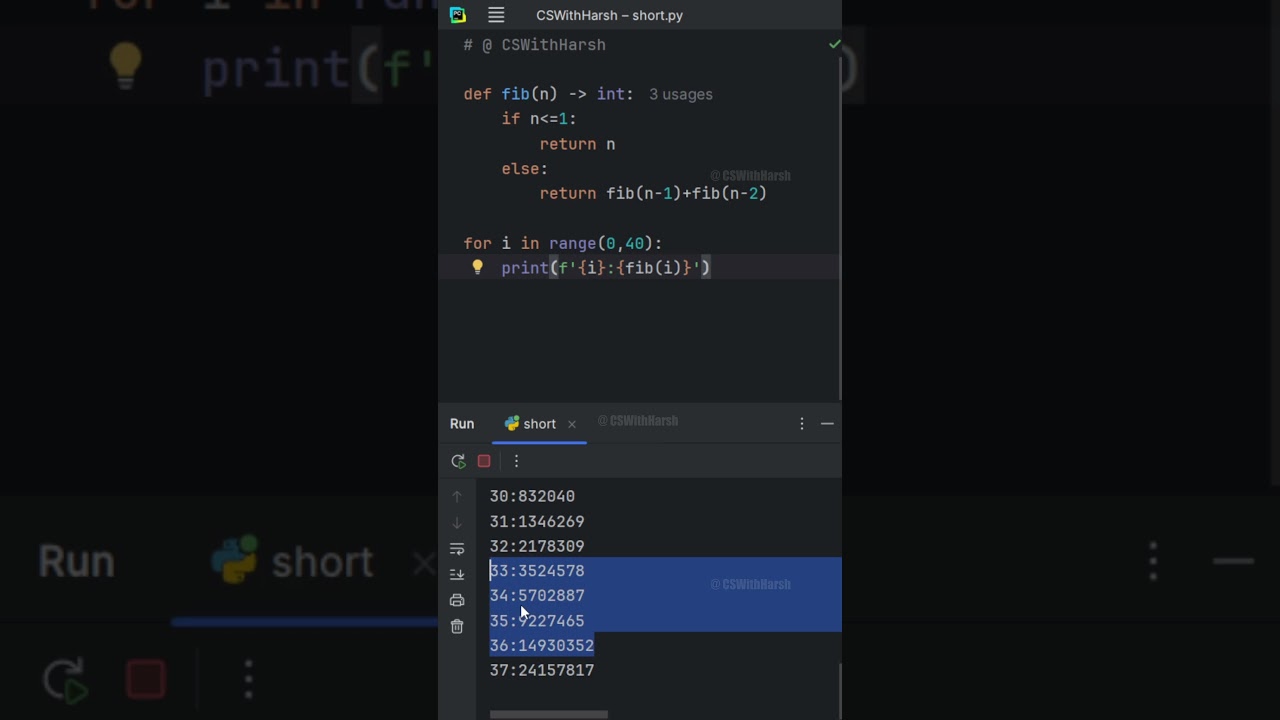1280x720 pixels.
Task: Close the short run tab
Action: (x=572, y=424)
